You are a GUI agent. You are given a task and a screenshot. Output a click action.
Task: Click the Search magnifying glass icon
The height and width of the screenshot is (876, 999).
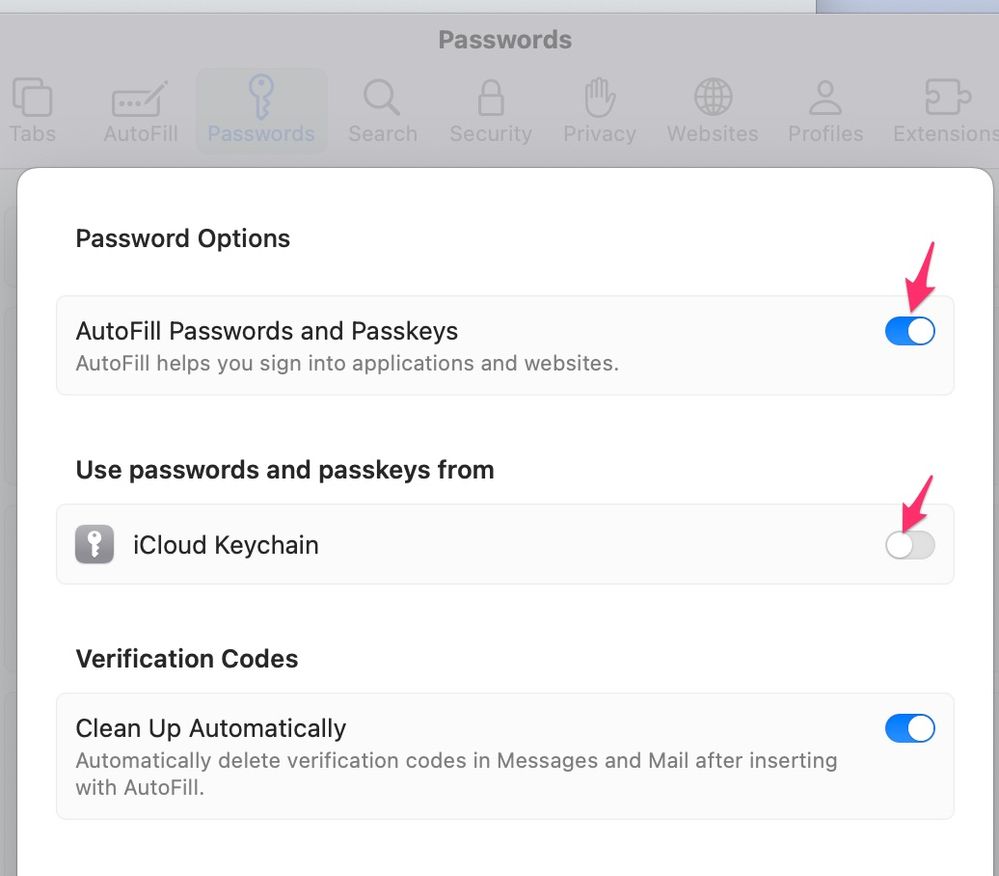point(382,99)
